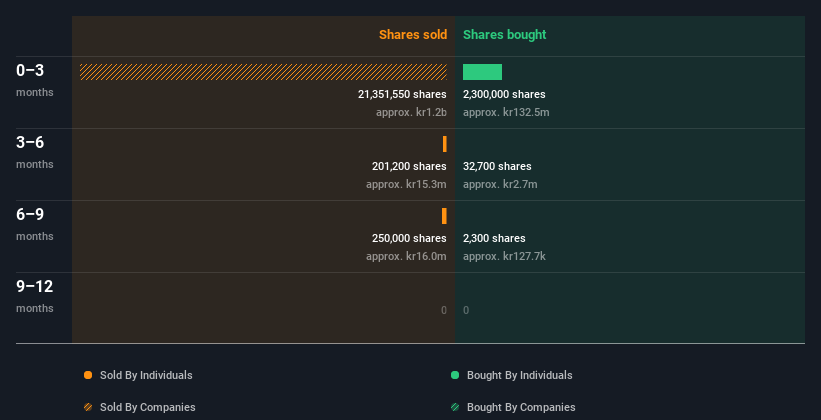The width and height of the screenshot is (821, 420).
Task: Click the orange 3–6 months sold bar
Action: click(445, 144)
